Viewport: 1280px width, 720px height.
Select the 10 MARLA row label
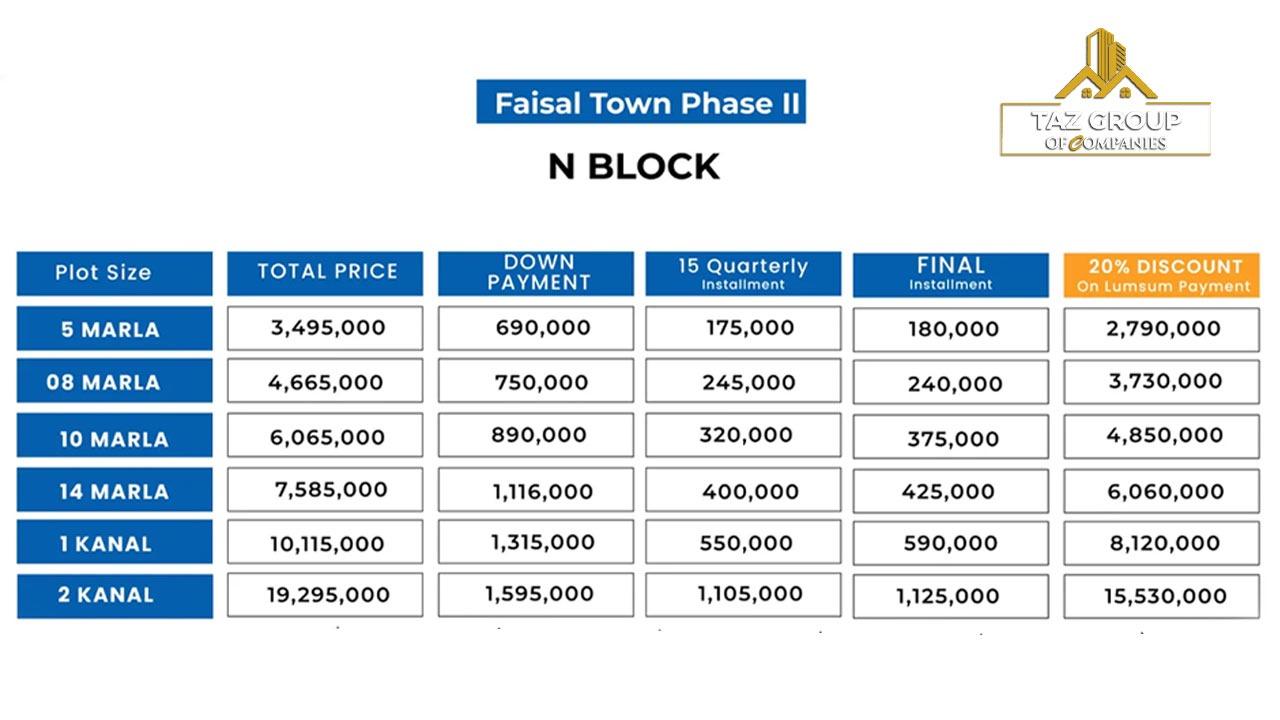(114, 438)
